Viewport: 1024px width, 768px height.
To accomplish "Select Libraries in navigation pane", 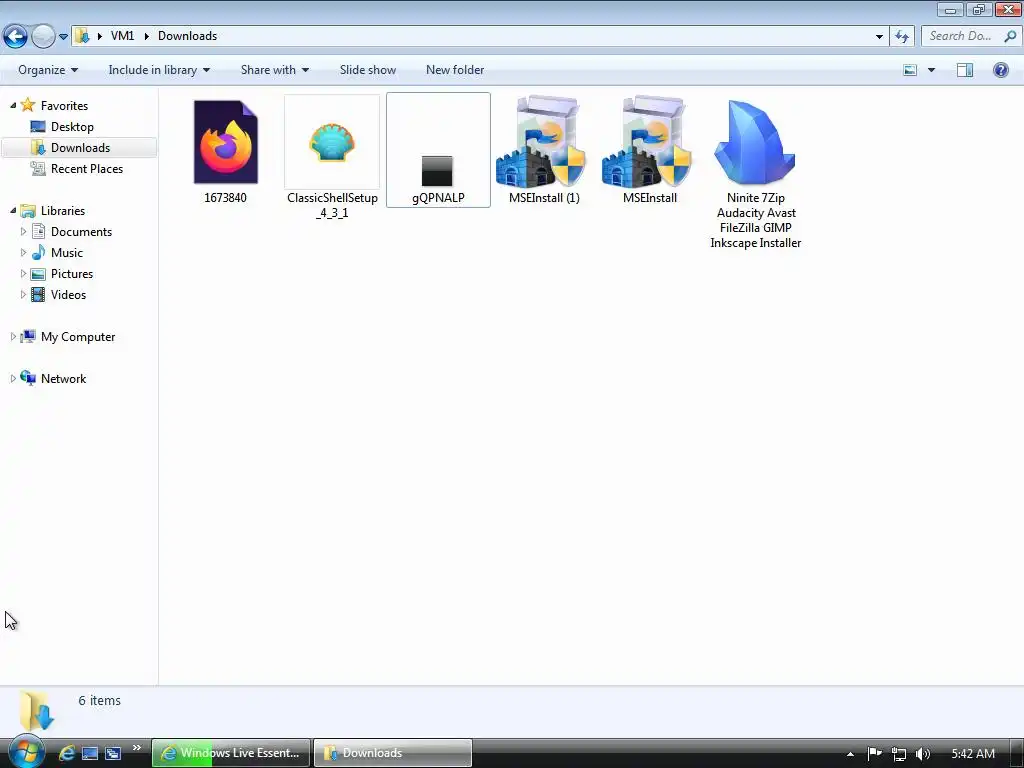I will tap(63, 211).
